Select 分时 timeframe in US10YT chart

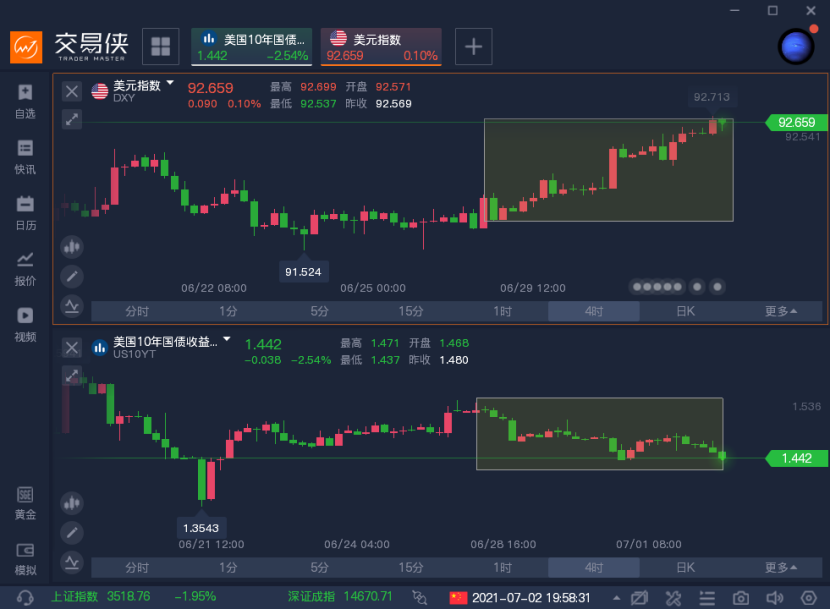coord(137,568)
